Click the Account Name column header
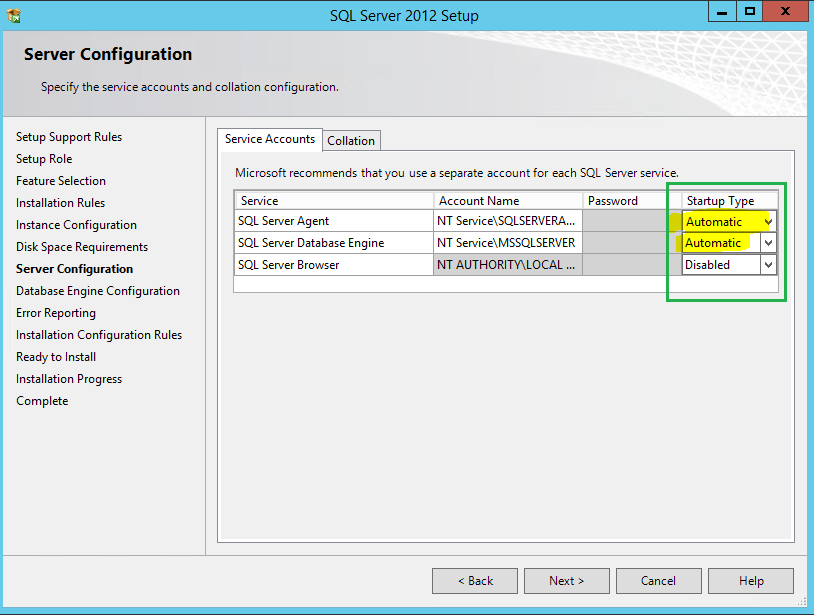814x615 pixels. (x=508, y=201)
